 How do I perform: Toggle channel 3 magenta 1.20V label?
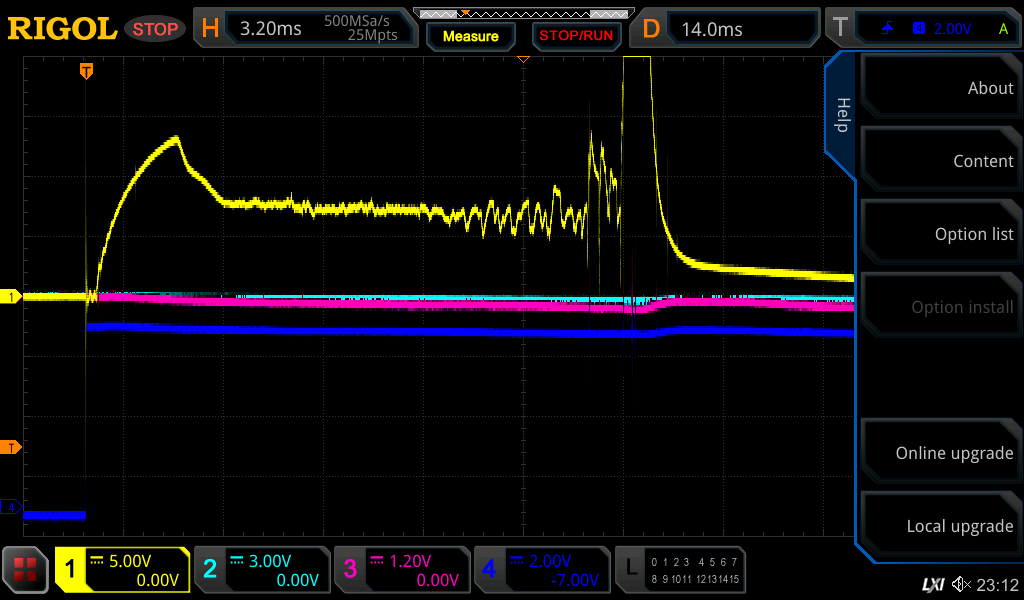401,570
